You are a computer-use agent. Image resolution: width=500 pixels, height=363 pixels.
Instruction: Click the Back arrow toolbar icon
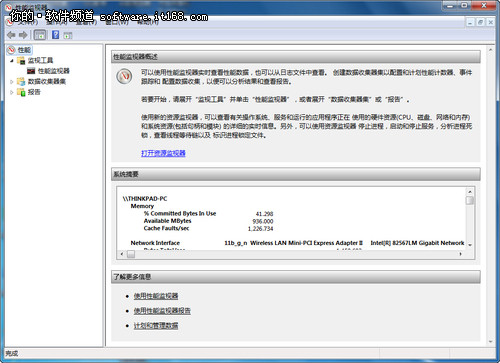[x=11, y=35]
